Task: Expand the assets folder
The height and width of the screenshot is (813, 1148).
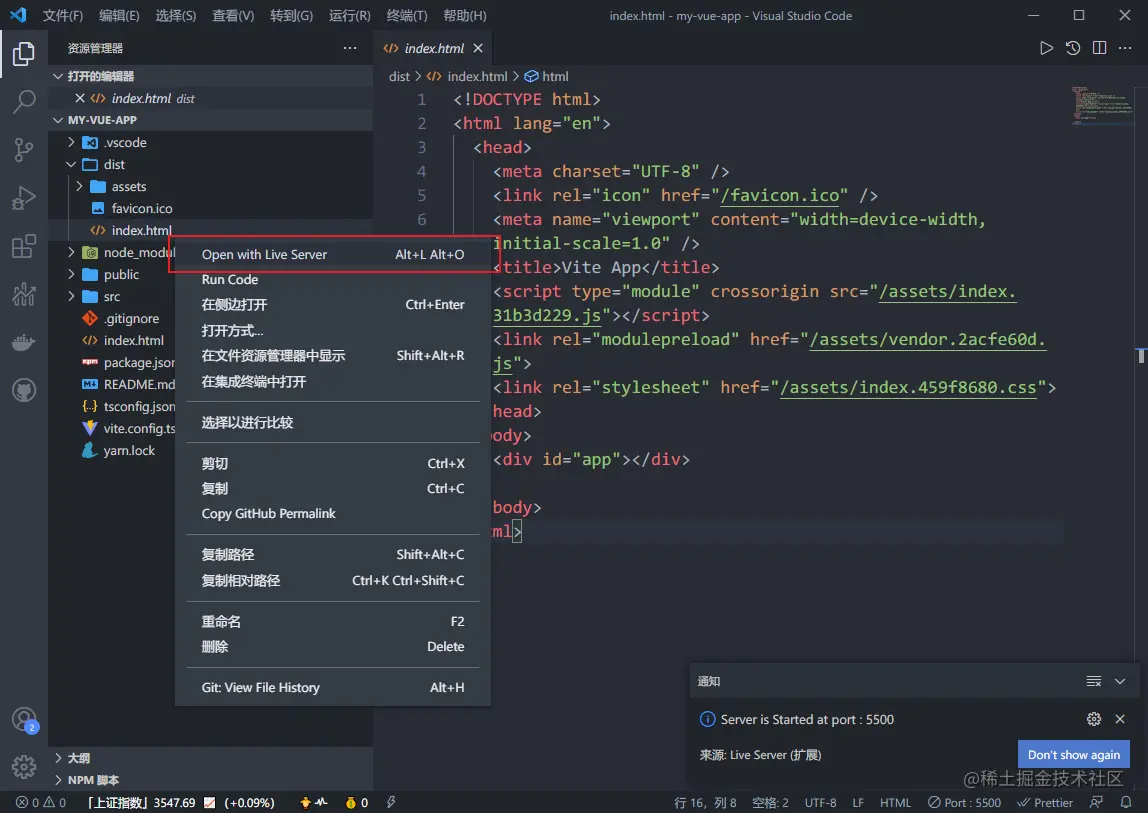Action: (x=79, y=186)
